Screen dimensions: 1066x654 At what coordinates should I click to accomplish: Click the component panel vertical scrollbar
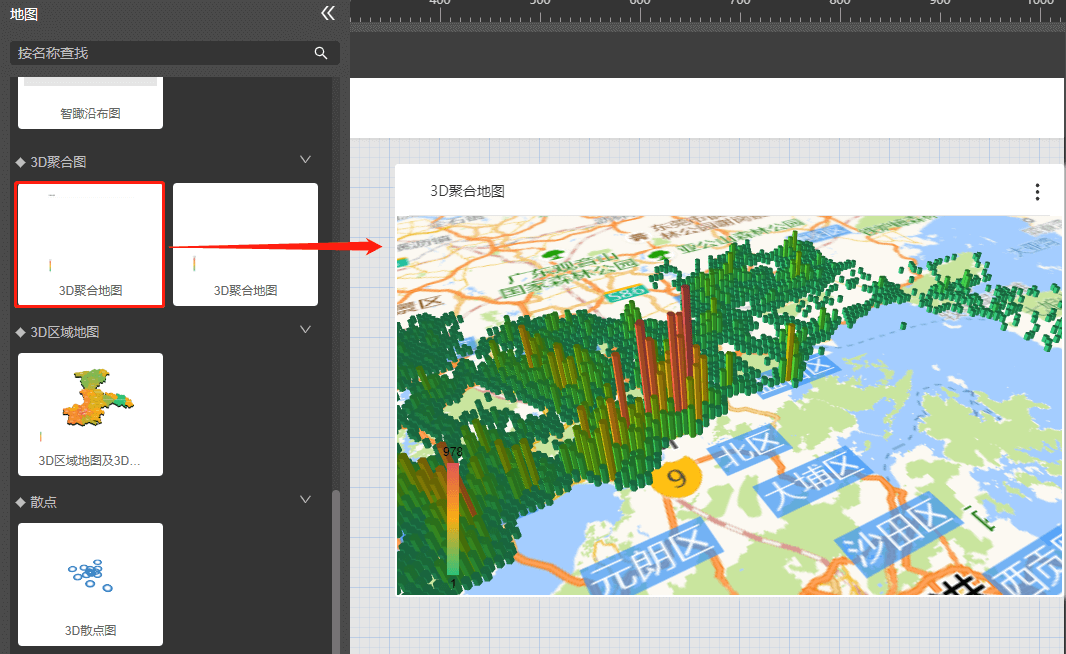tap(336, 570)
